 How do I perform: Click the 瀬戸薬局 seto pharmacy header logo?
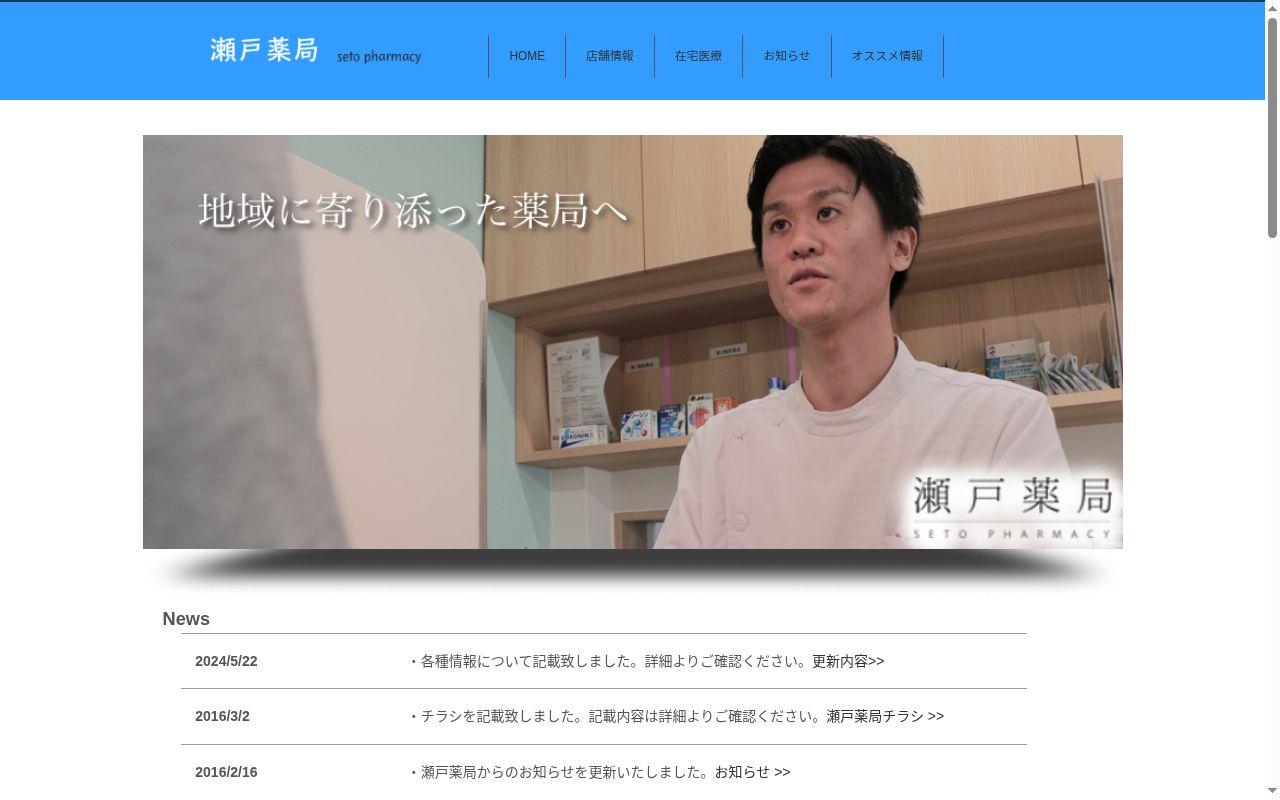[x=316, y=51]
